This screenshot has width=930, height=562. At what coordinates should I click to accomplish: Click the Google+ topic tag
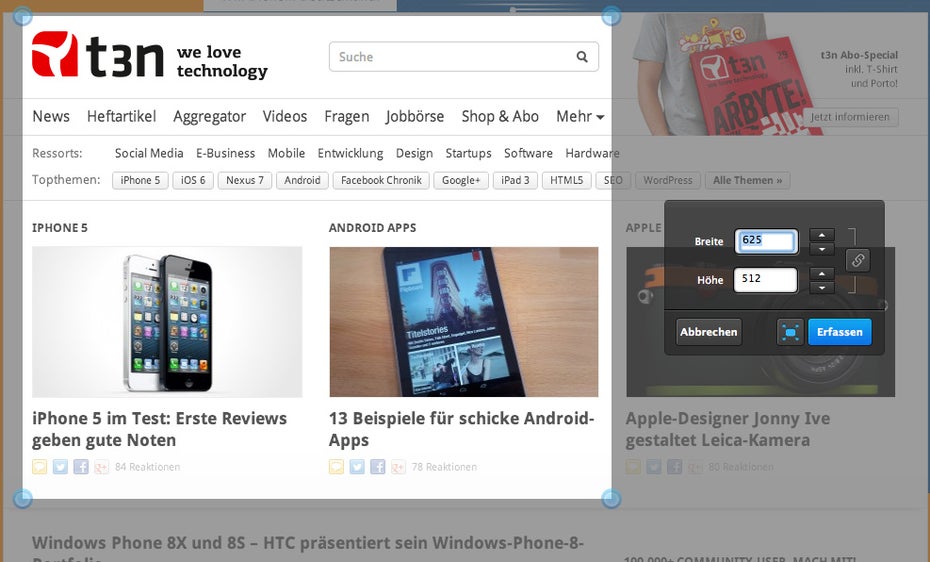point(461,180)
